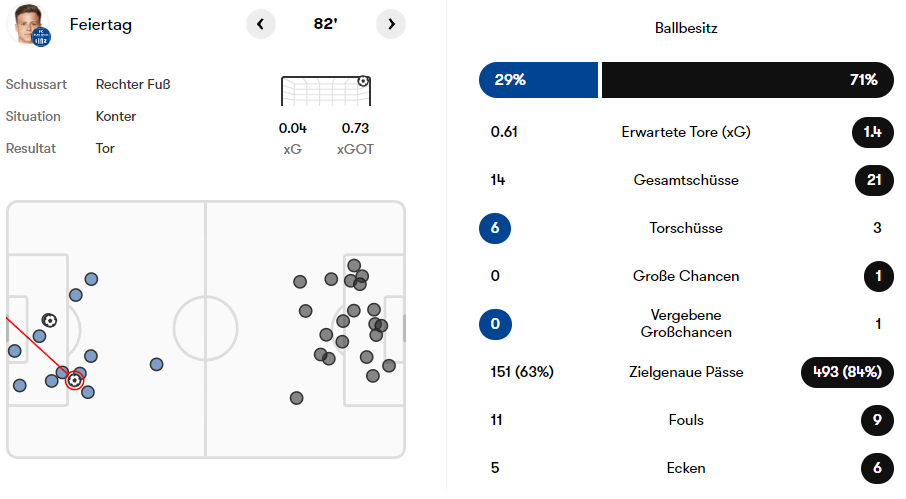
Task: Open Feiertag's player avatar
Action: 28,24
